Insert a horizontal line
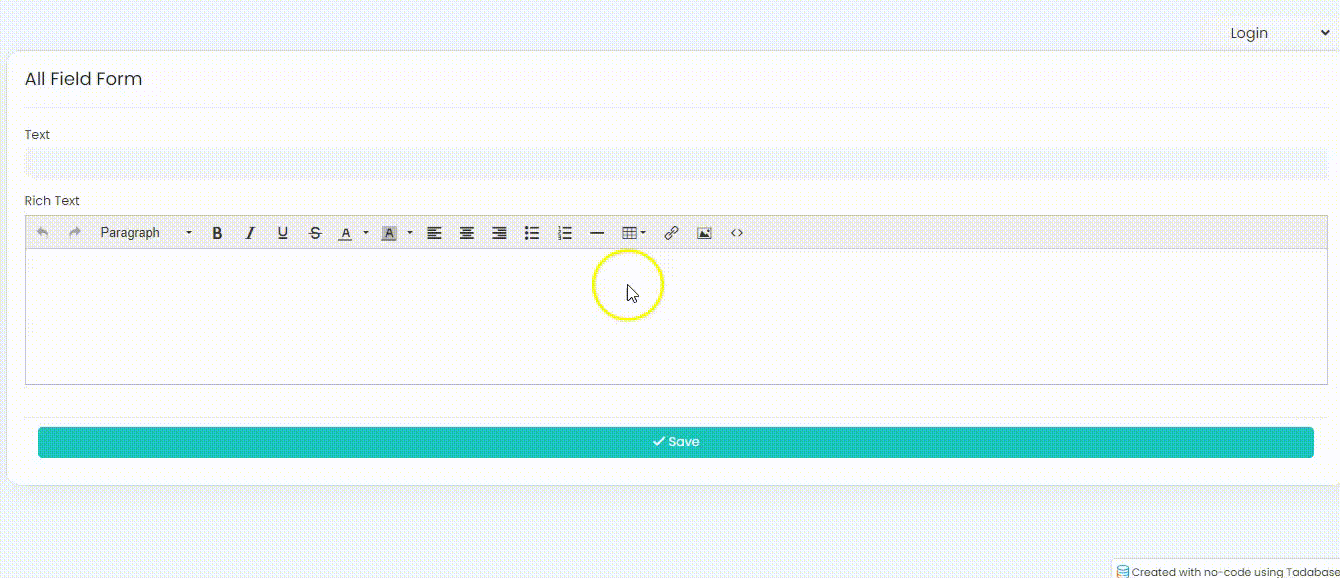The width and height of the screenshot is (1340, 578). (597, 232)
